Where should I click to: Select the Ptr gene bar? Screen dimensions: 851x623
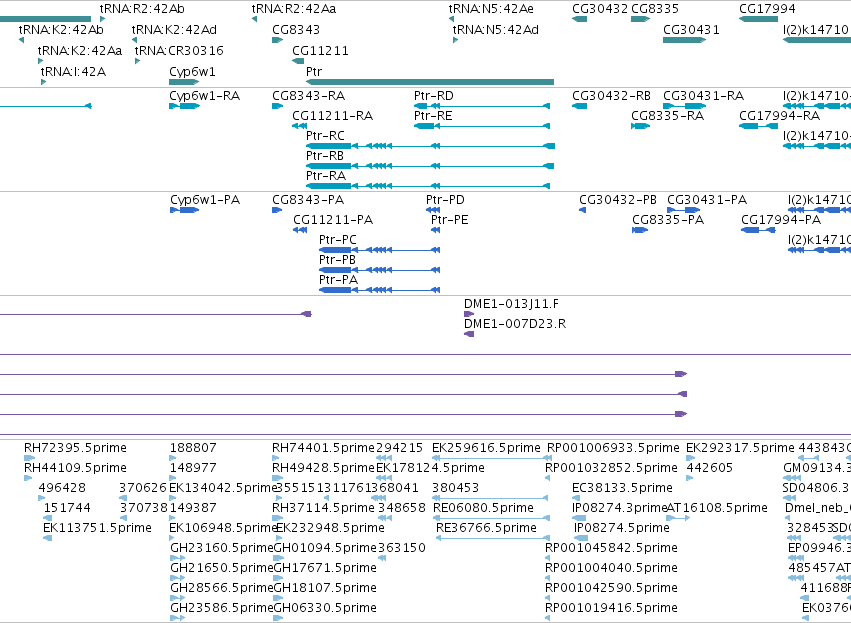tap(430, 82)
